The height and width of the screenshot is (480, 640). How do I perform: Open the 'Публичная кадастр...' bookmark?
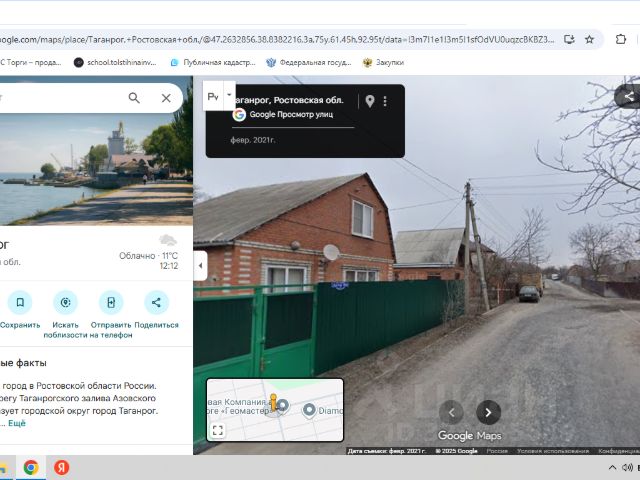[213, 62]
